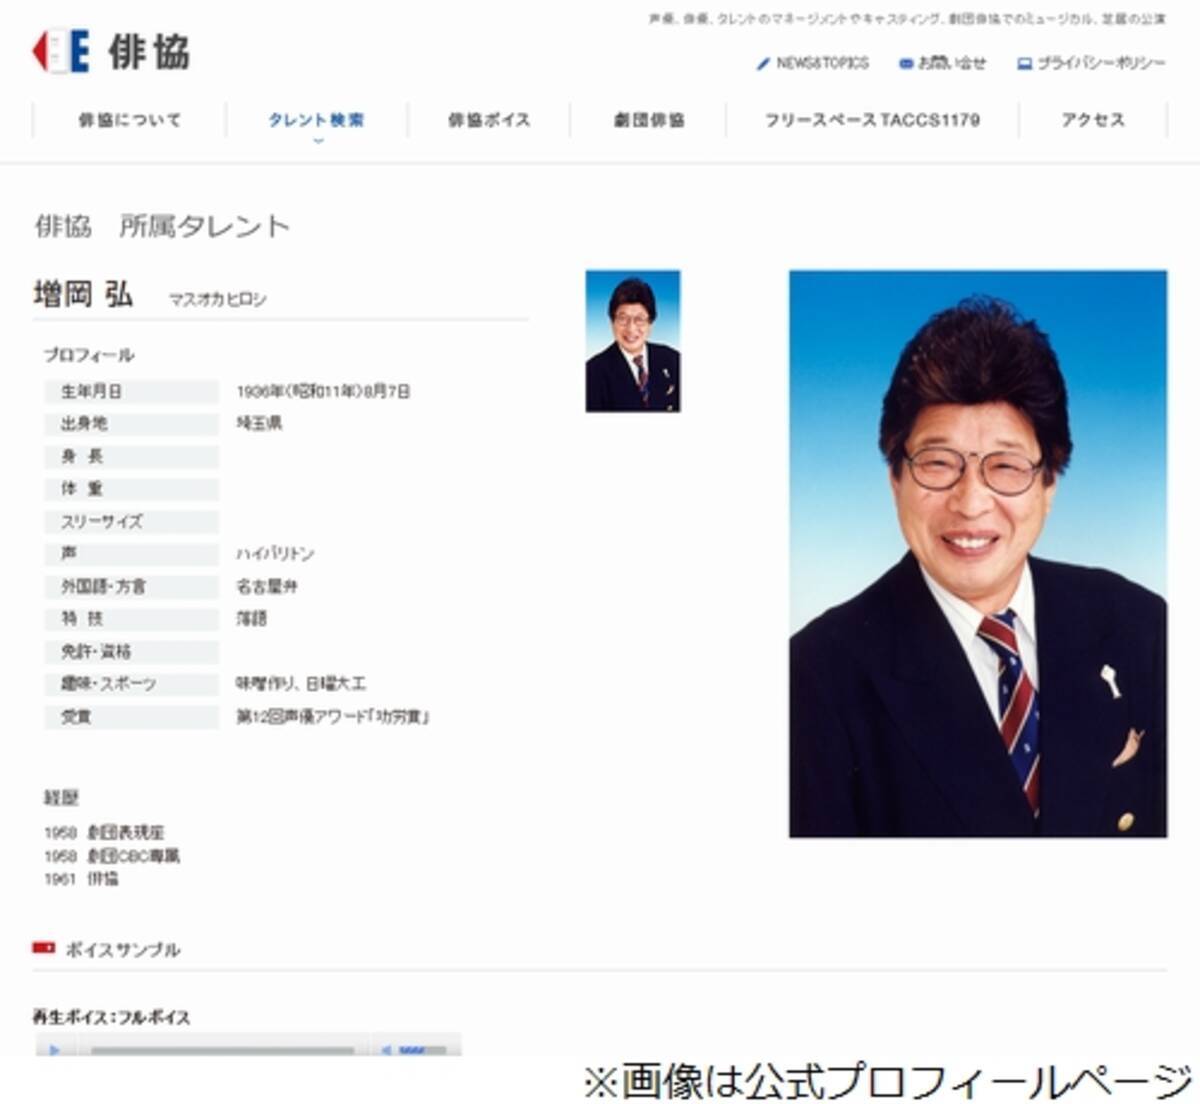This screenshot has width=1200, height=1104.
Task: Click the audio playback progress bar
Action: pos(222,1050)
